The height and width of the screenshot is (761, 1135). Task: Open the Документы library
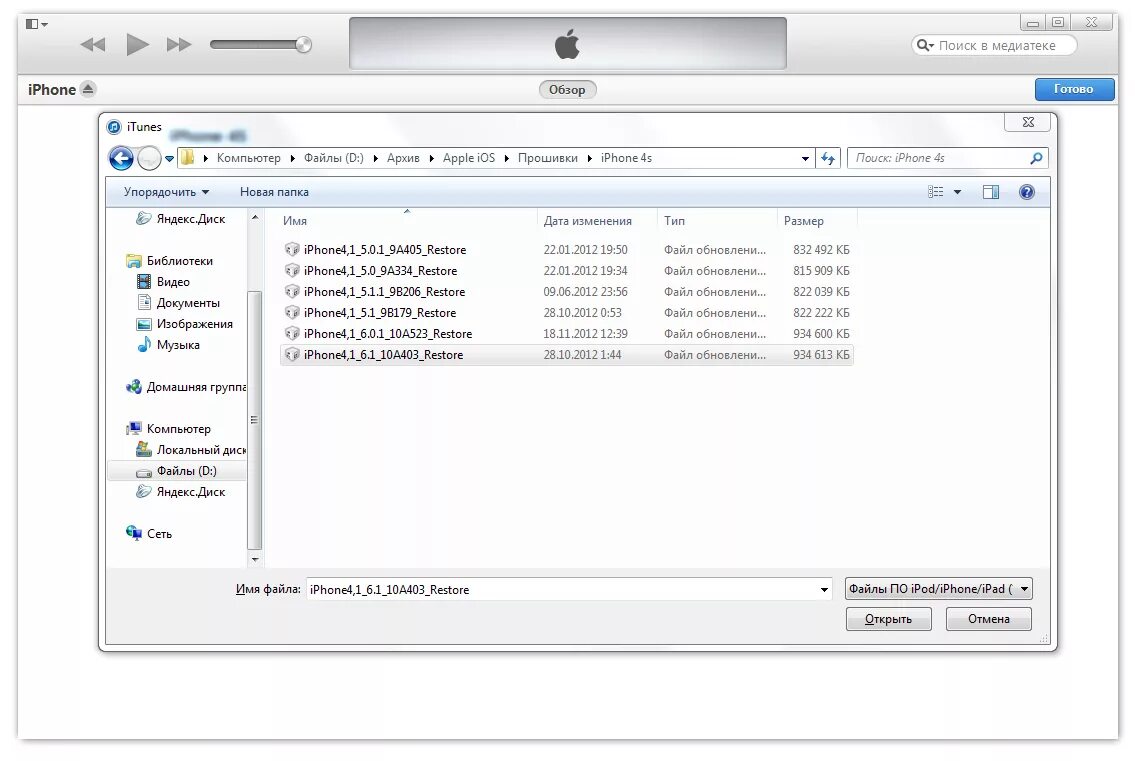pyautogui.click(x=179, y=303)
